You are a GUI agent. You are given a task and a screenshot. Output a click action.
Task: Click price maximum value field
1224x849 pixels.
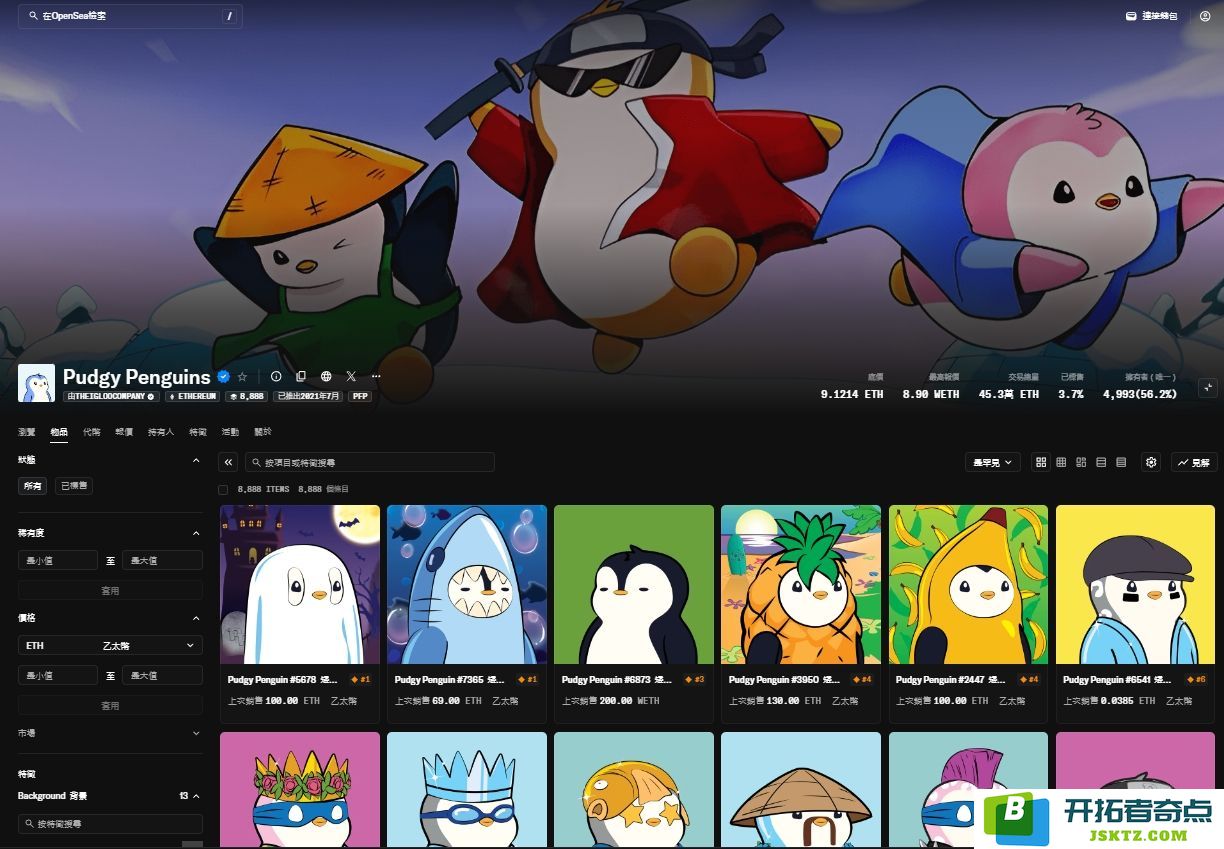click(163, 676)
